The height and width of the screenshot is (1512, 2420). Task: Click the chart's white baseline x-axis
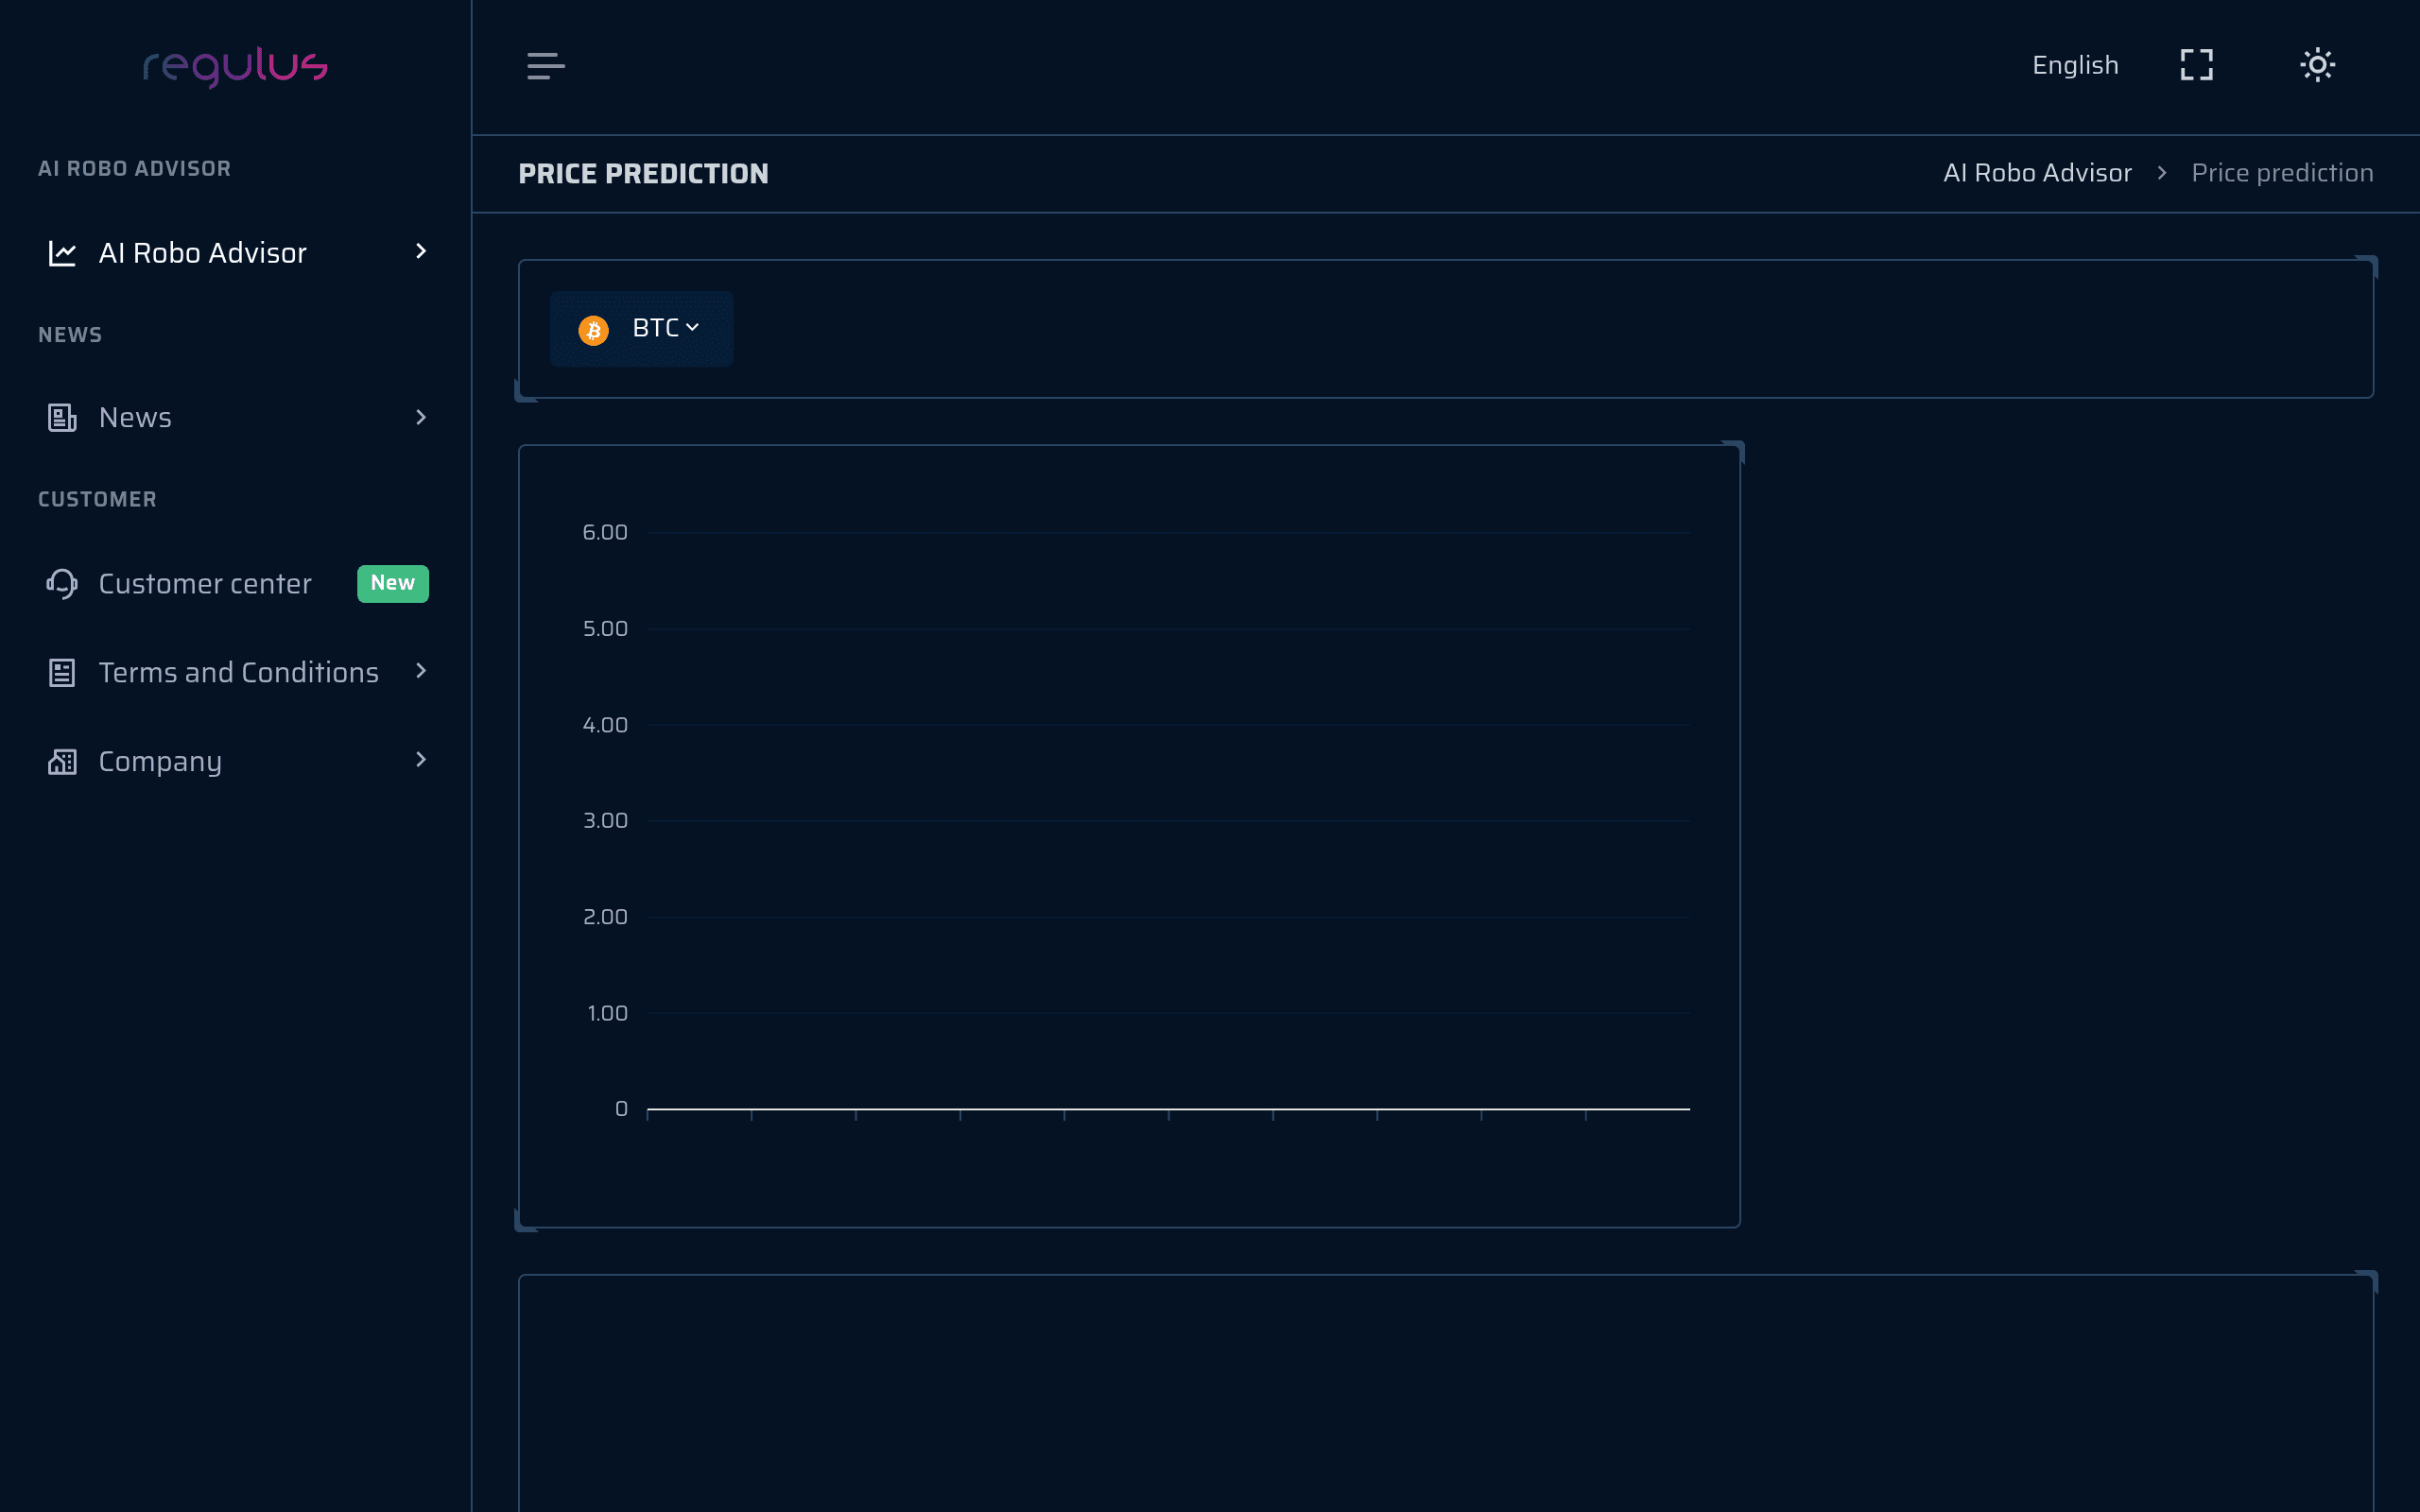coord(1168,1109)
